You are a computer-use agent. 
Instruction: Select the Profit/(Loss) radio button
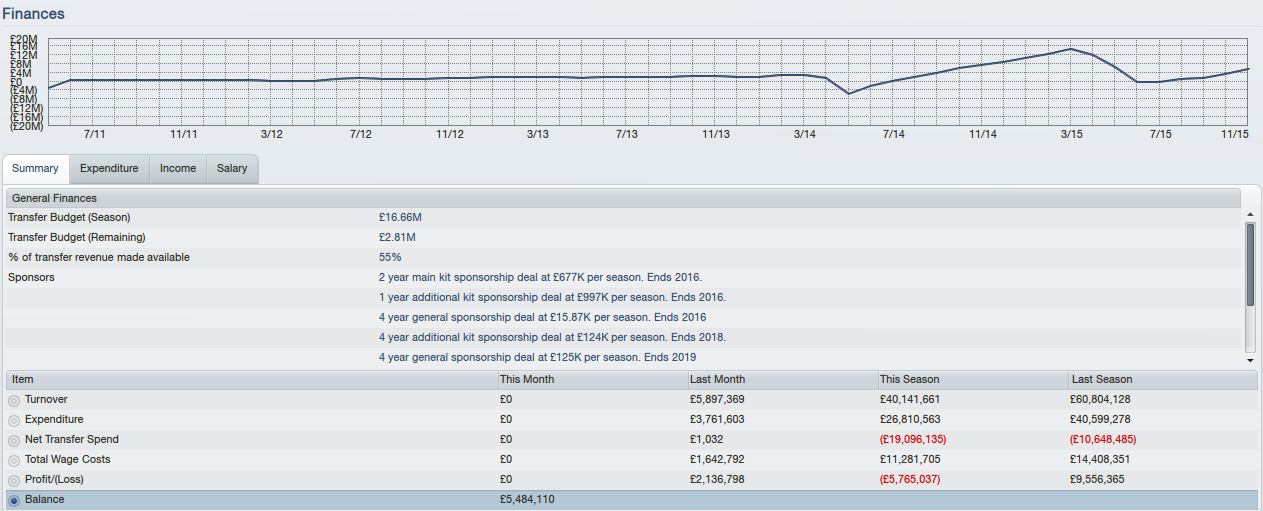click(x=14, y=480)
